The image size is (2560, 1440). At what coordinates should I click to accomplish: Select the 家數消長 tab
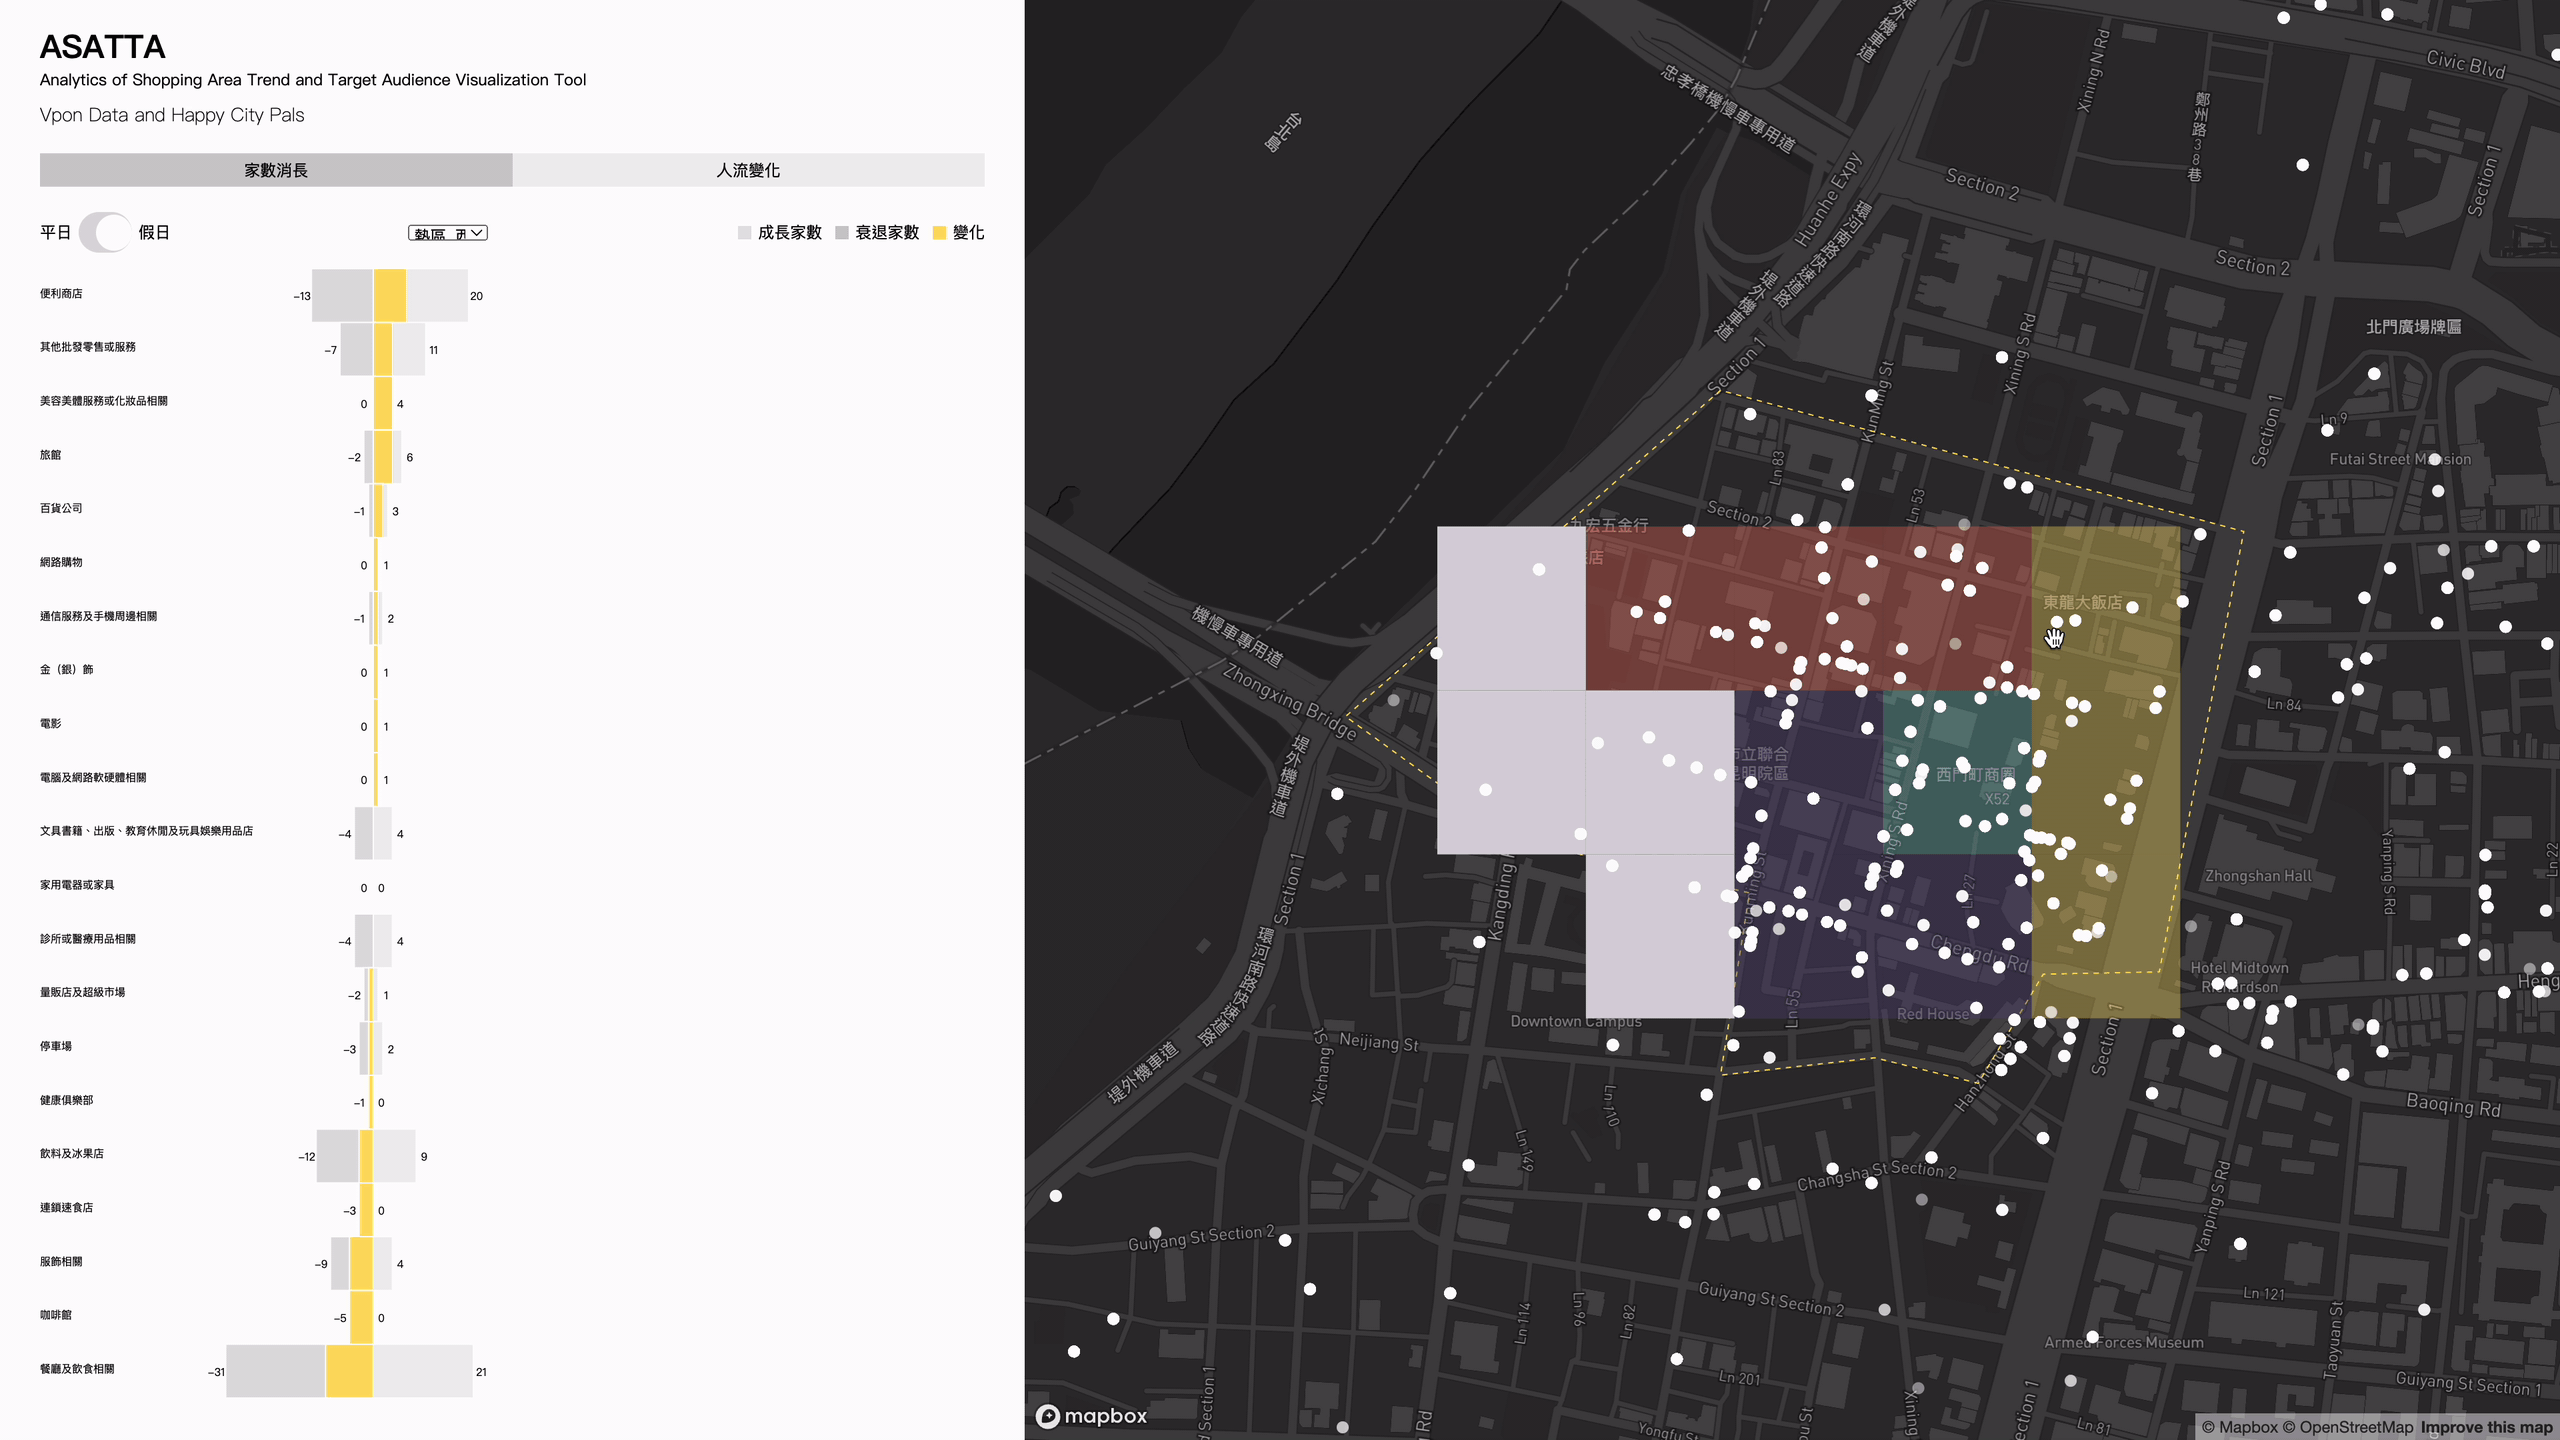pos(276,170)
